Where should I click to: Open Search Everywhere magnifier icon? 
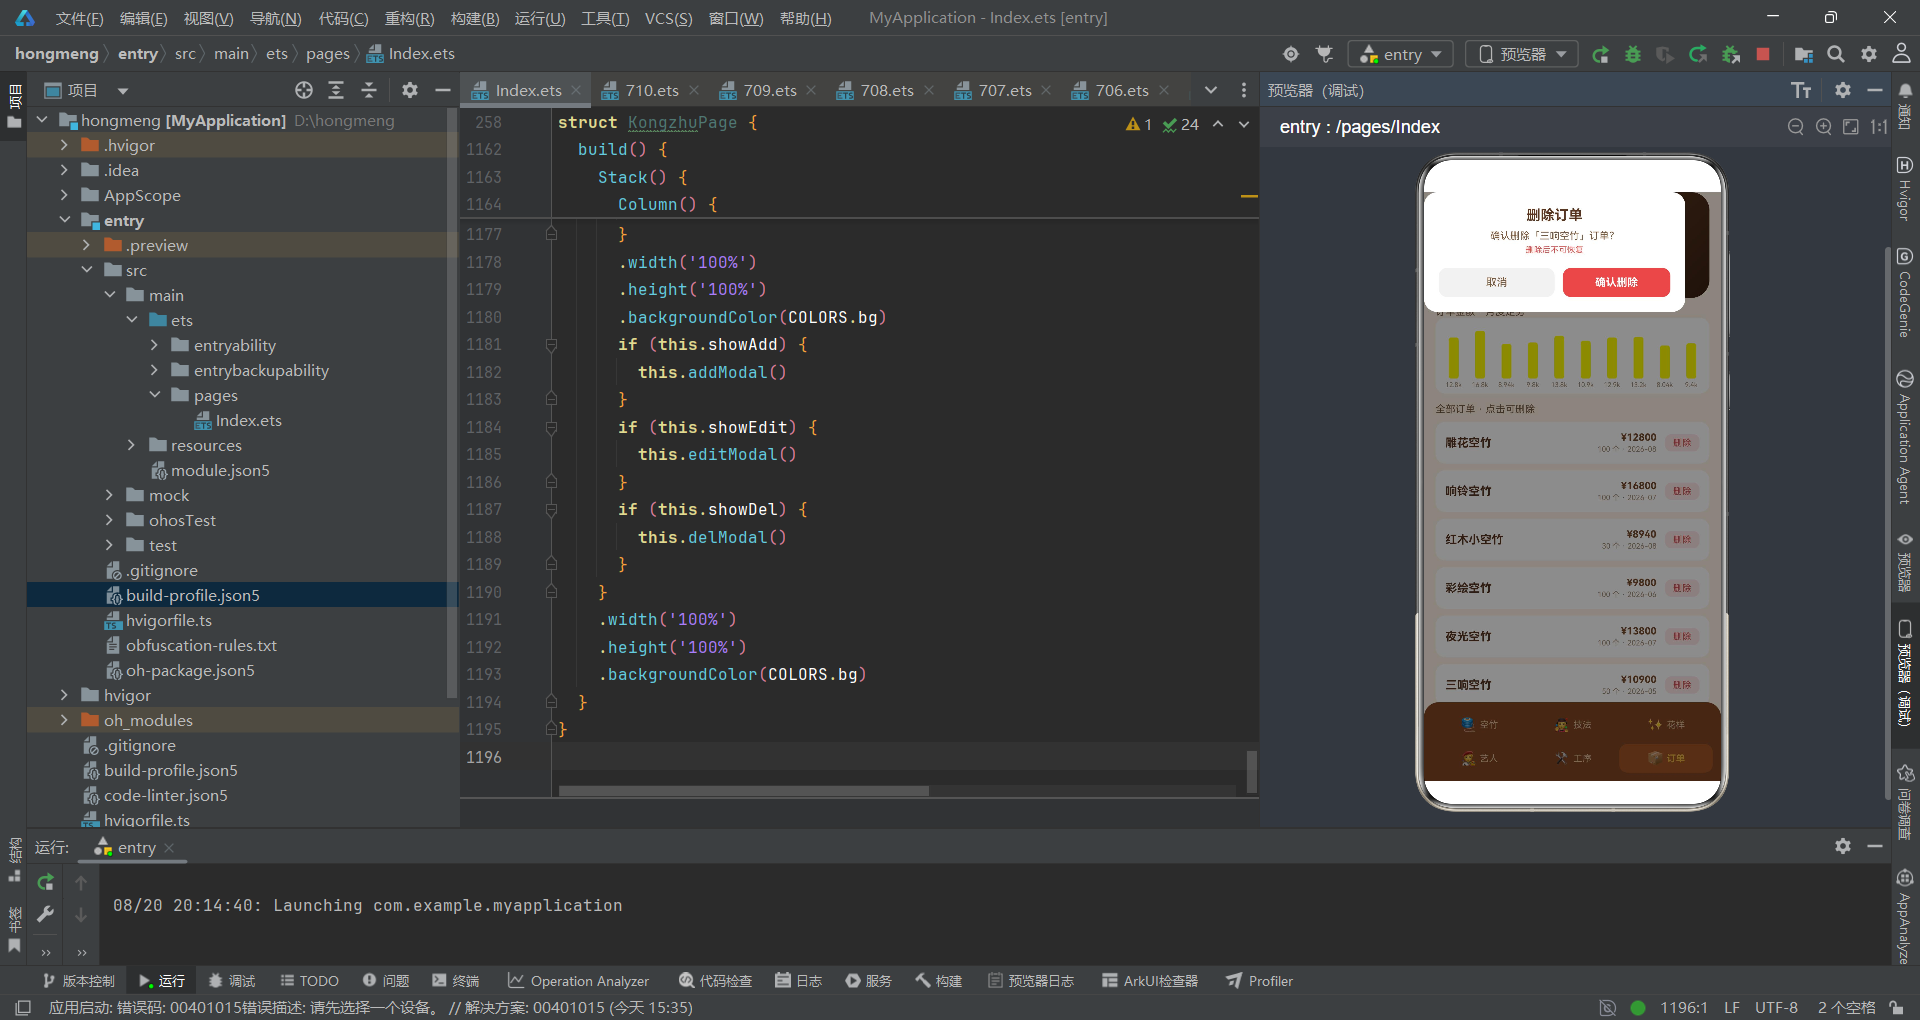coord(1836,54)
